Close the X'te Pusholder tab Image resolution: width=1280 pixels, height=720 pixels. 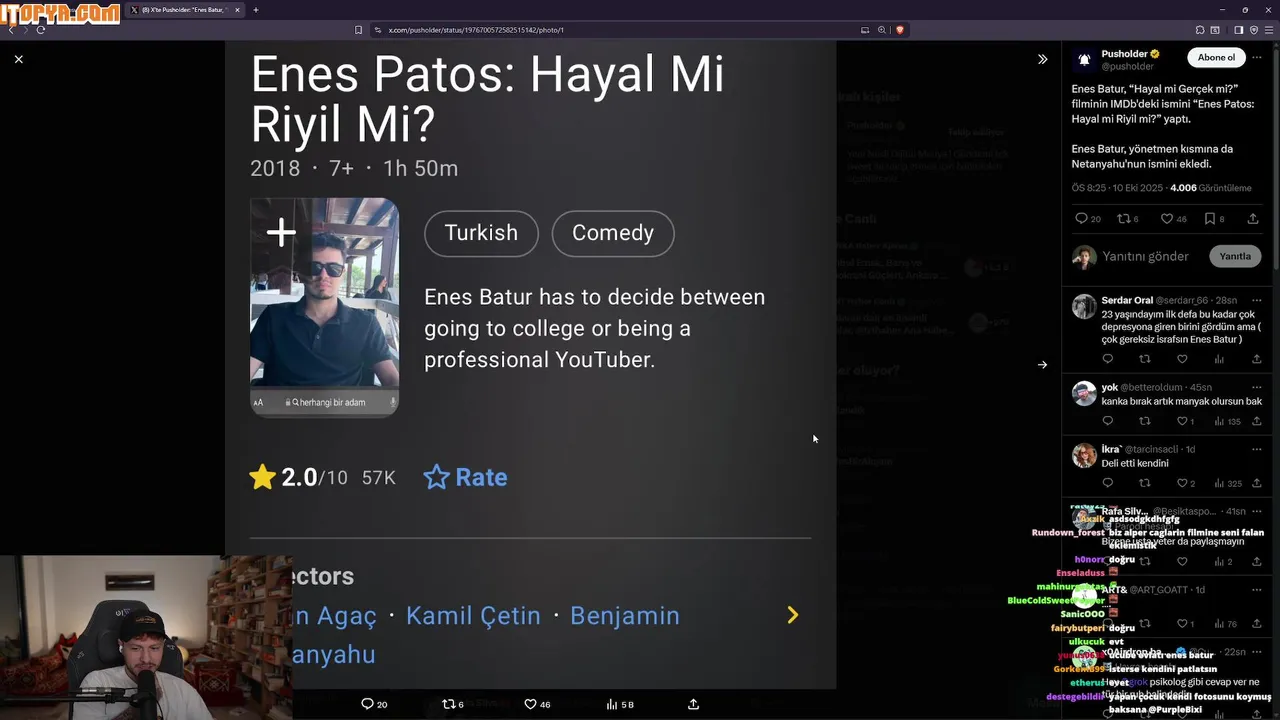coord(237,10)
